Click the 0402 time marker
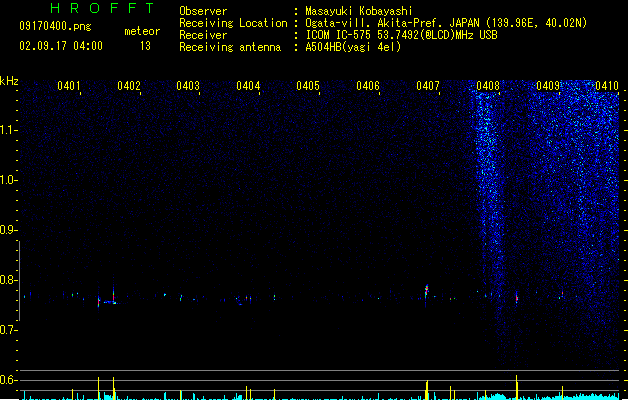 click(x=129, y=86)
